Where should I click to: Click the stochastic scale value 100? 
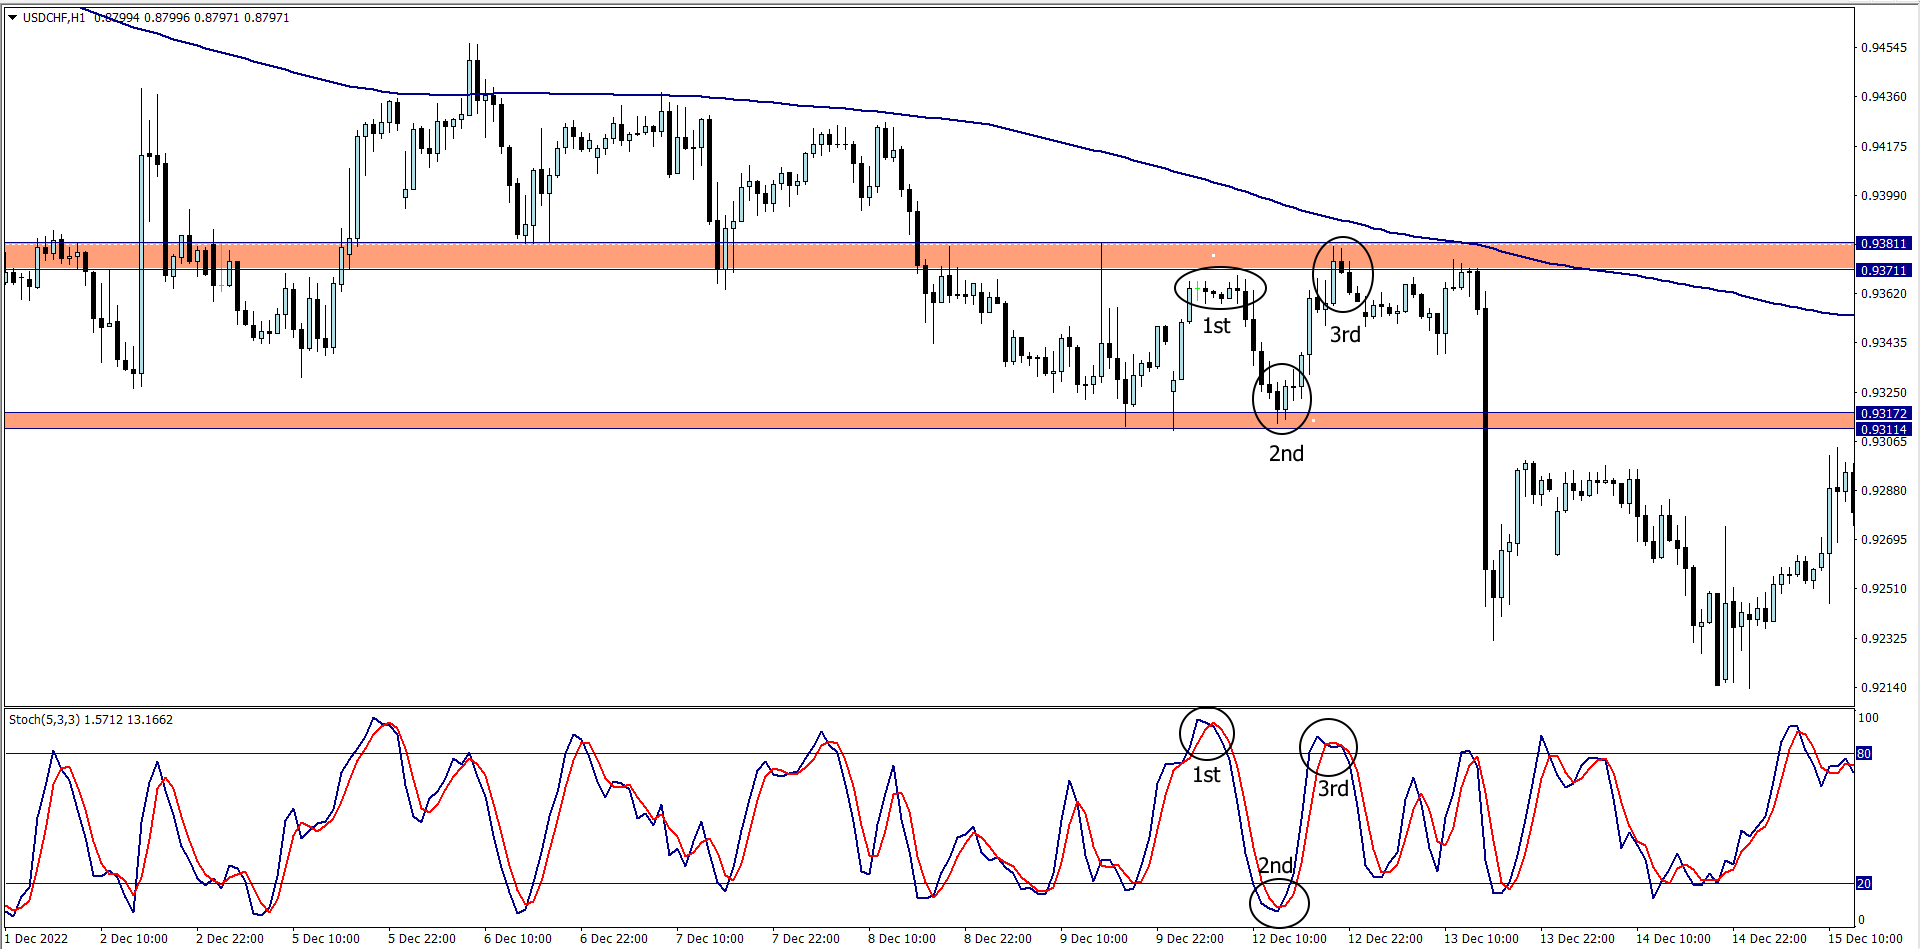[x=1868, y=718]
